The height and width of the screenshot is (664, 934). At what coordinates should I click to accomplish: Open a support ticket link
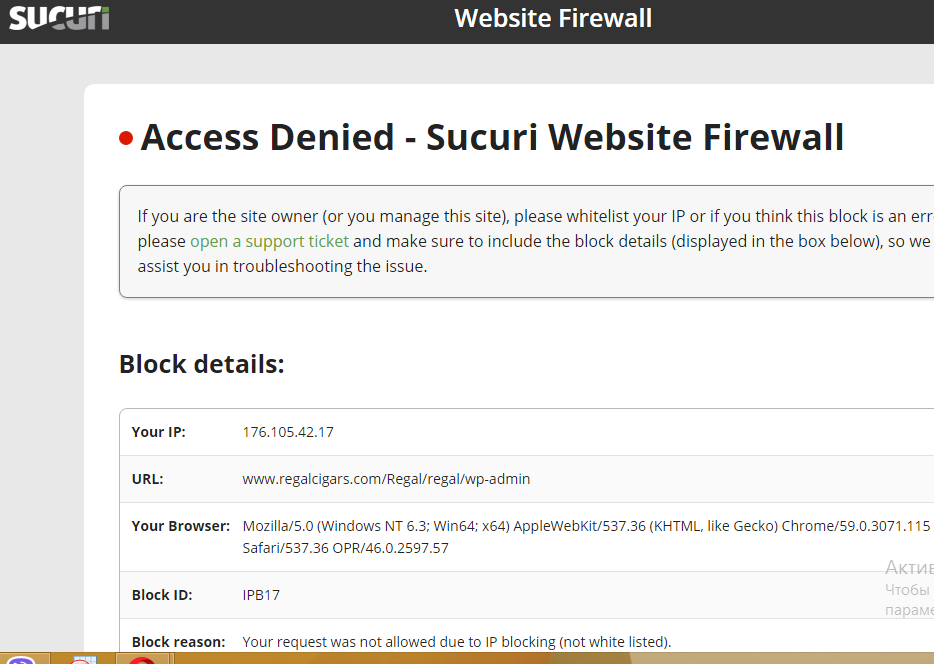tap(269, 241)
